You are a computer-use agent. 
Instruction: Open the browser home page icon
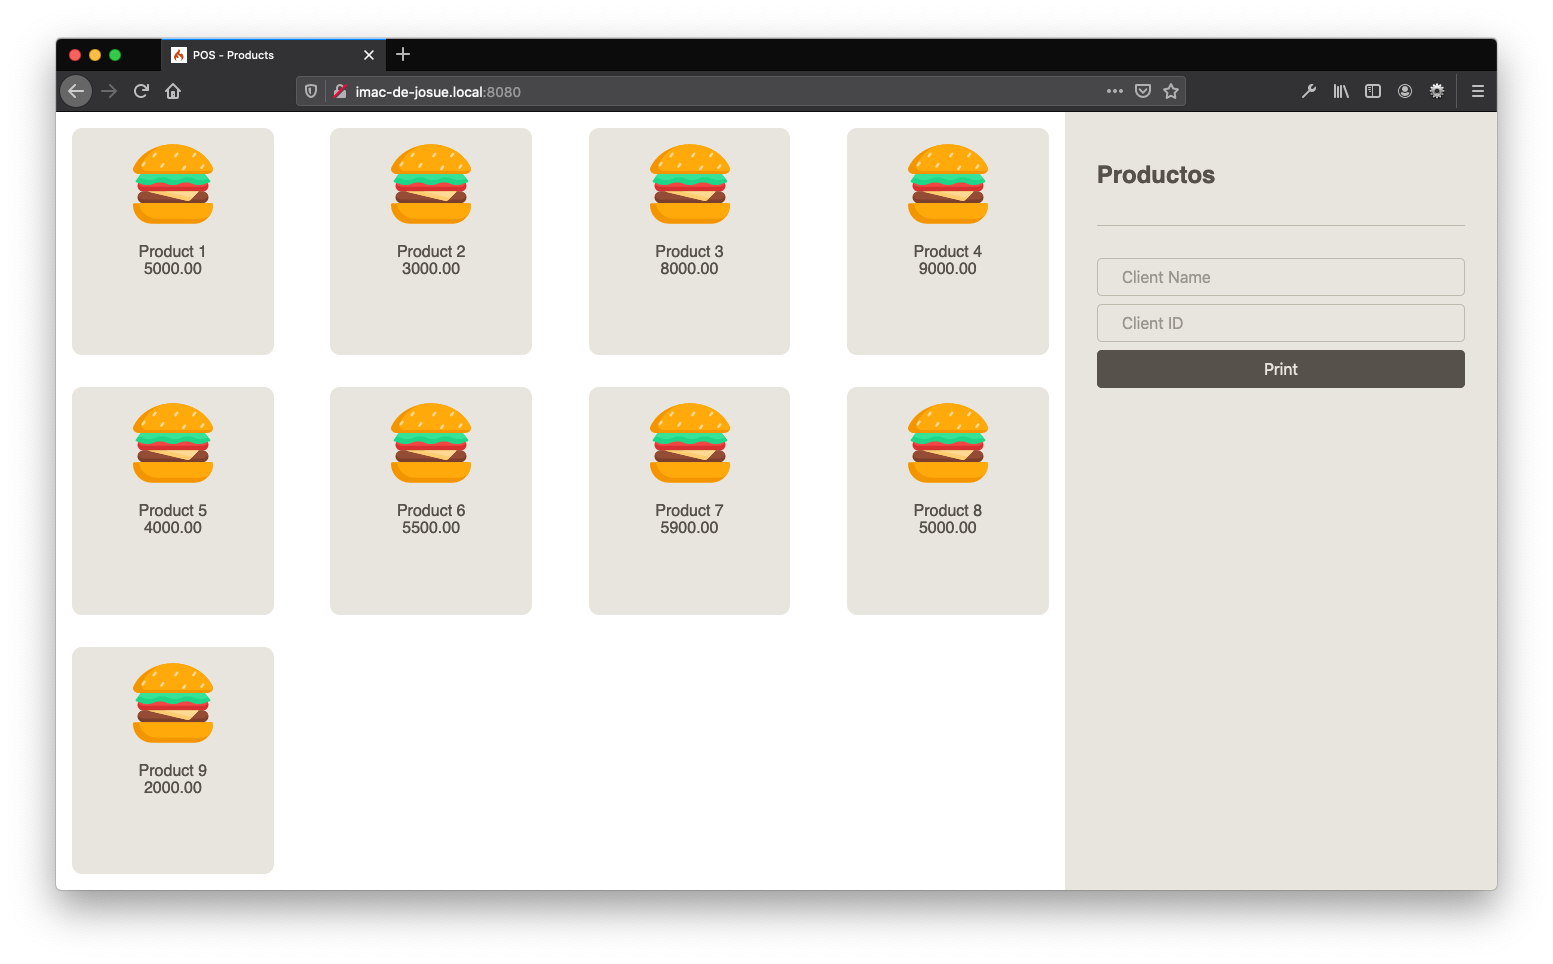pos(172,90)
